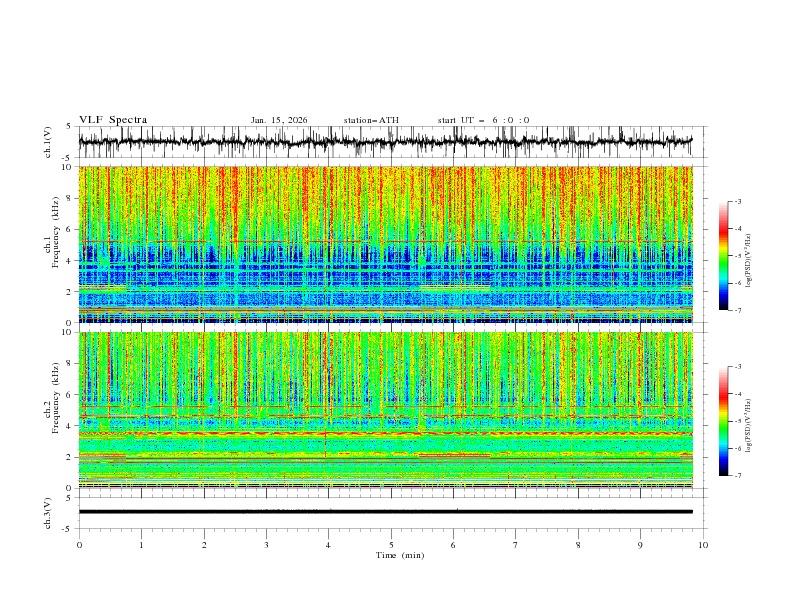
Task: Click the ch.3 flat voltage trace
Action: click(385, 512)
